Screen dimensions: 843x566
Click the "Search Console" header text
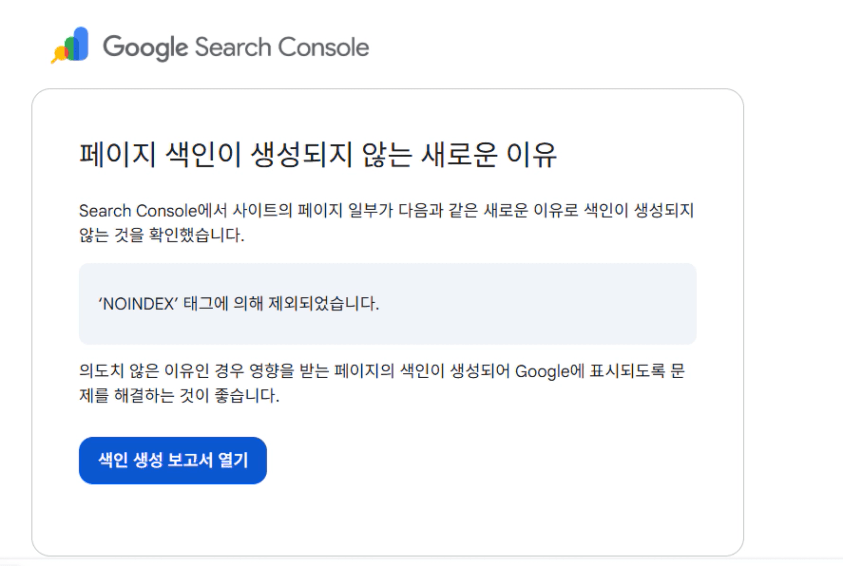[x=282, y=47]
